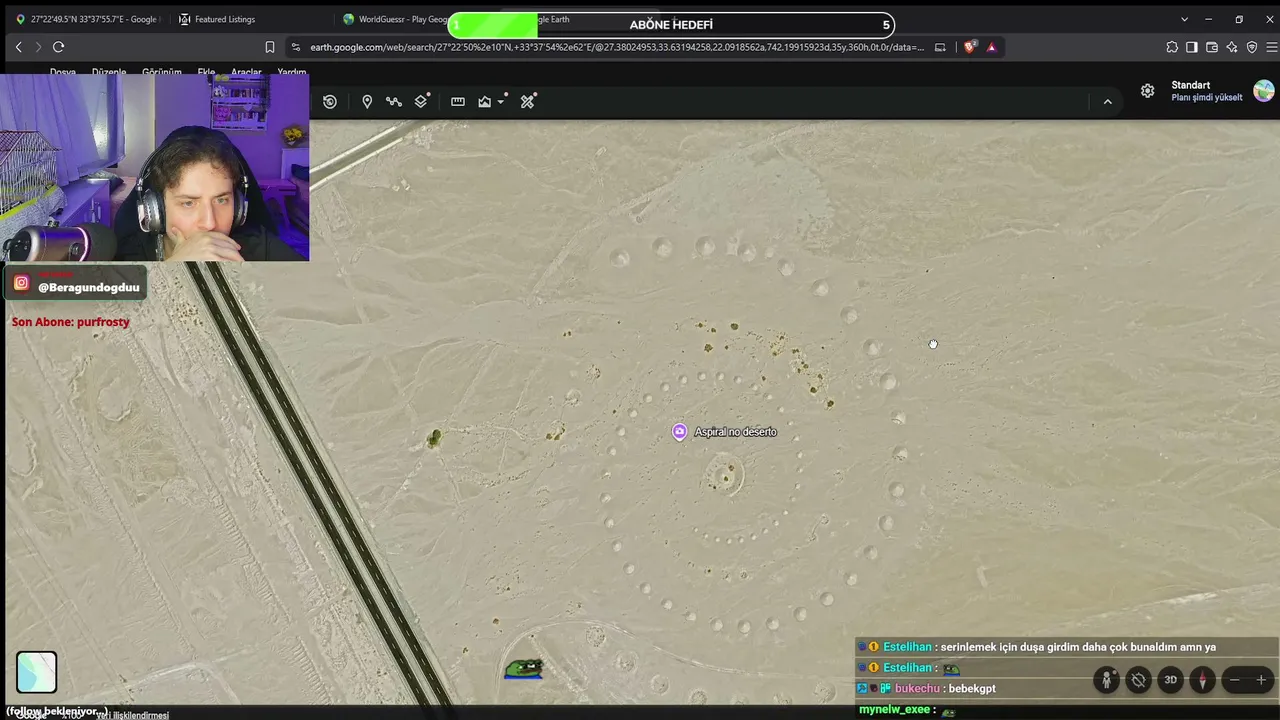Open the map layers thumbnail

coord(37,672)
